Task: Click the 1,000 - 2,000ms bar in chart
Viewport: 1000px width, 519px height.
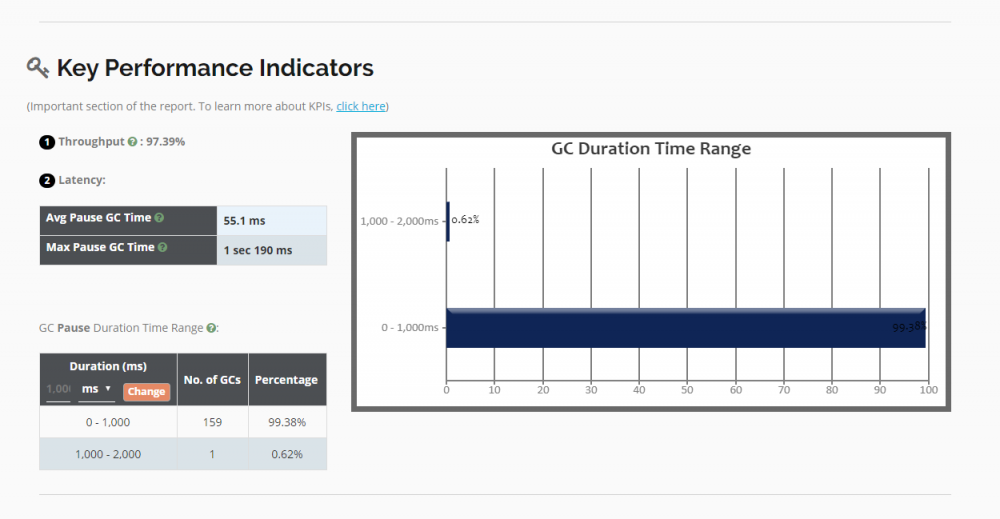Action: [x=448, y=220]
